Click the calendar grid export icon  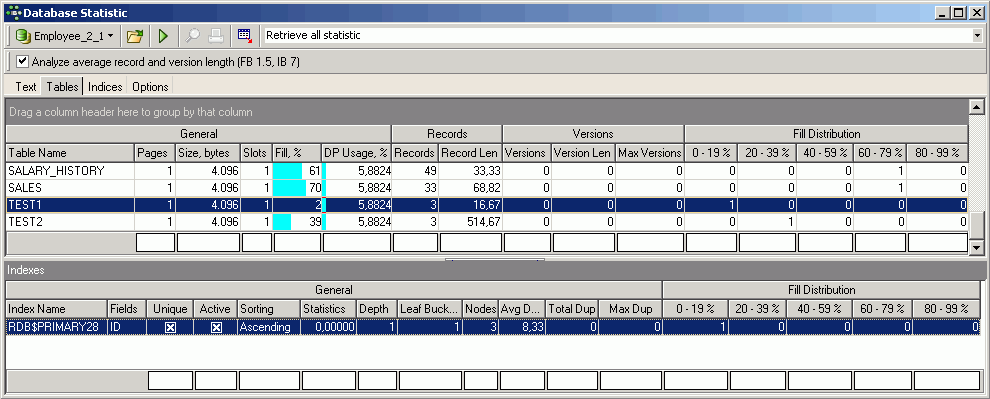pyautogui.click(x=245, y=36)
